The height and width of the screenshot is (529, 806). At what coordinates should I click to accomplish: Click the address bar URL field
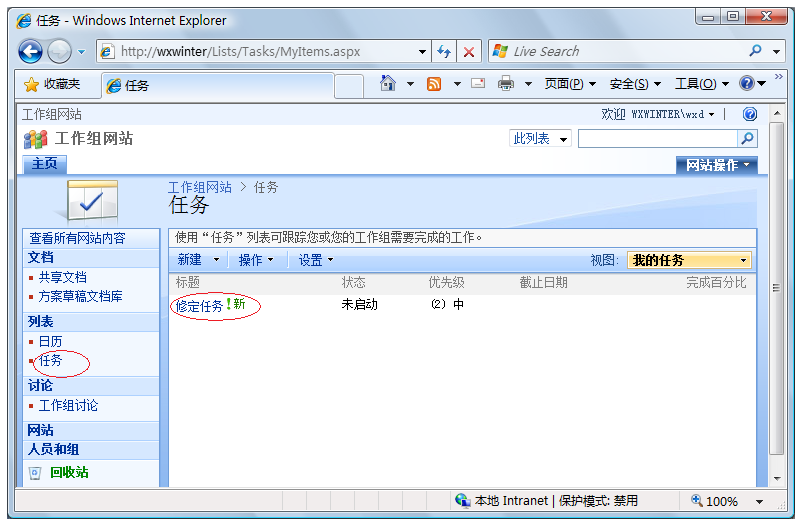(259, 51)
